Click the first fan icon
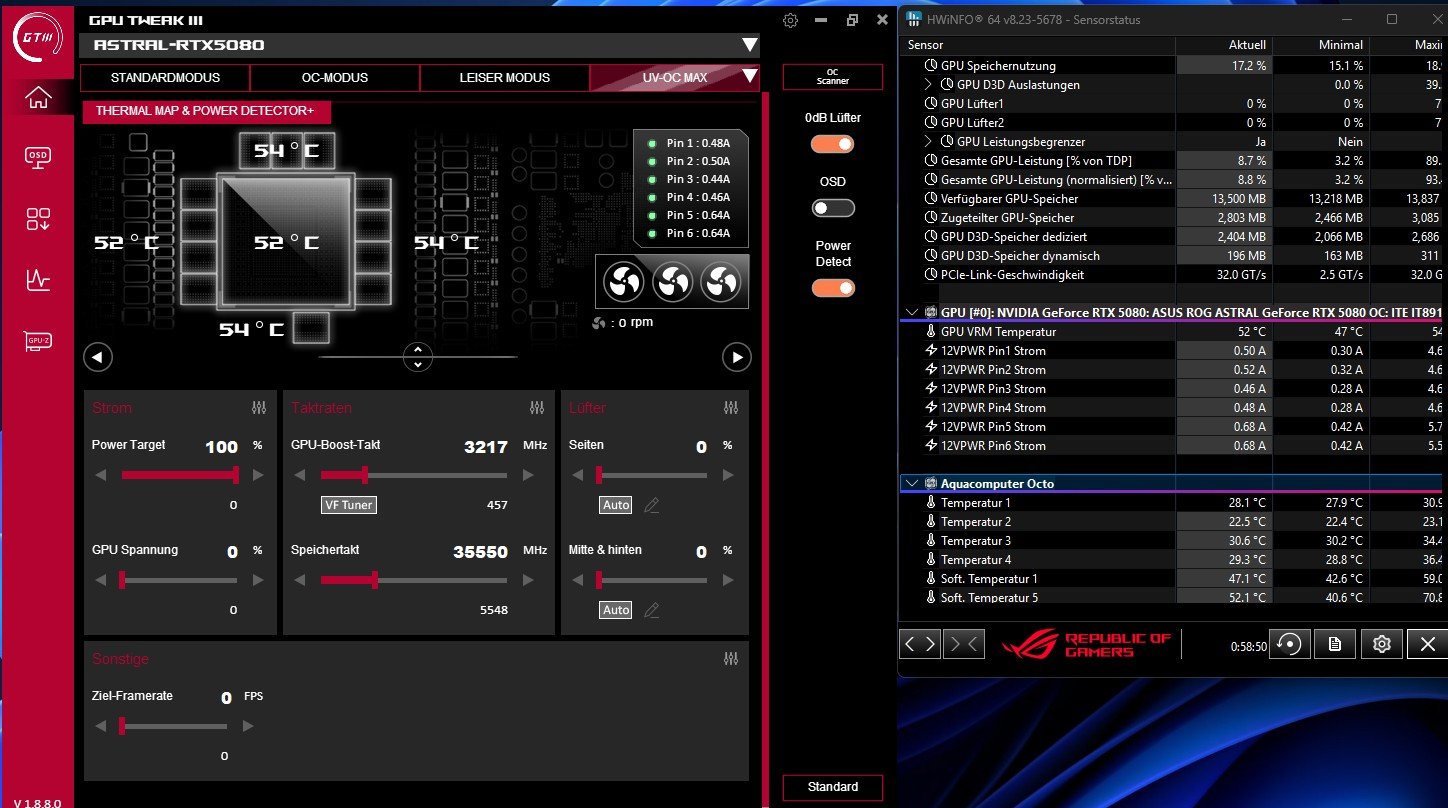Screen dimensions: 1448x808 point(624,283)
